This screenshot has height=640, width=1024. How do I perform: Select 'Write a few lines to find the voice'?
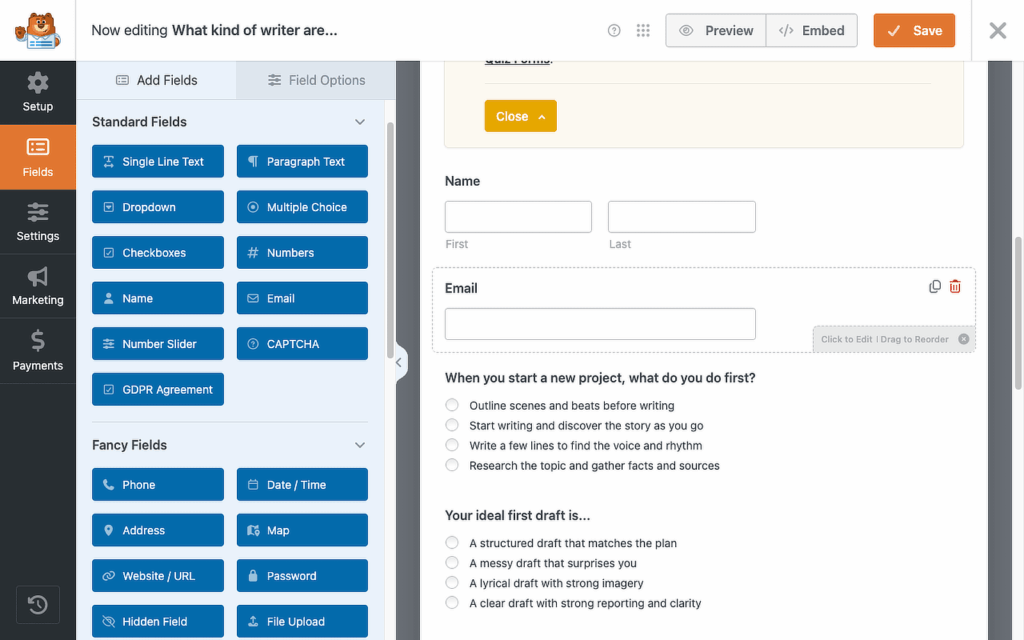[x=452, y=445]
